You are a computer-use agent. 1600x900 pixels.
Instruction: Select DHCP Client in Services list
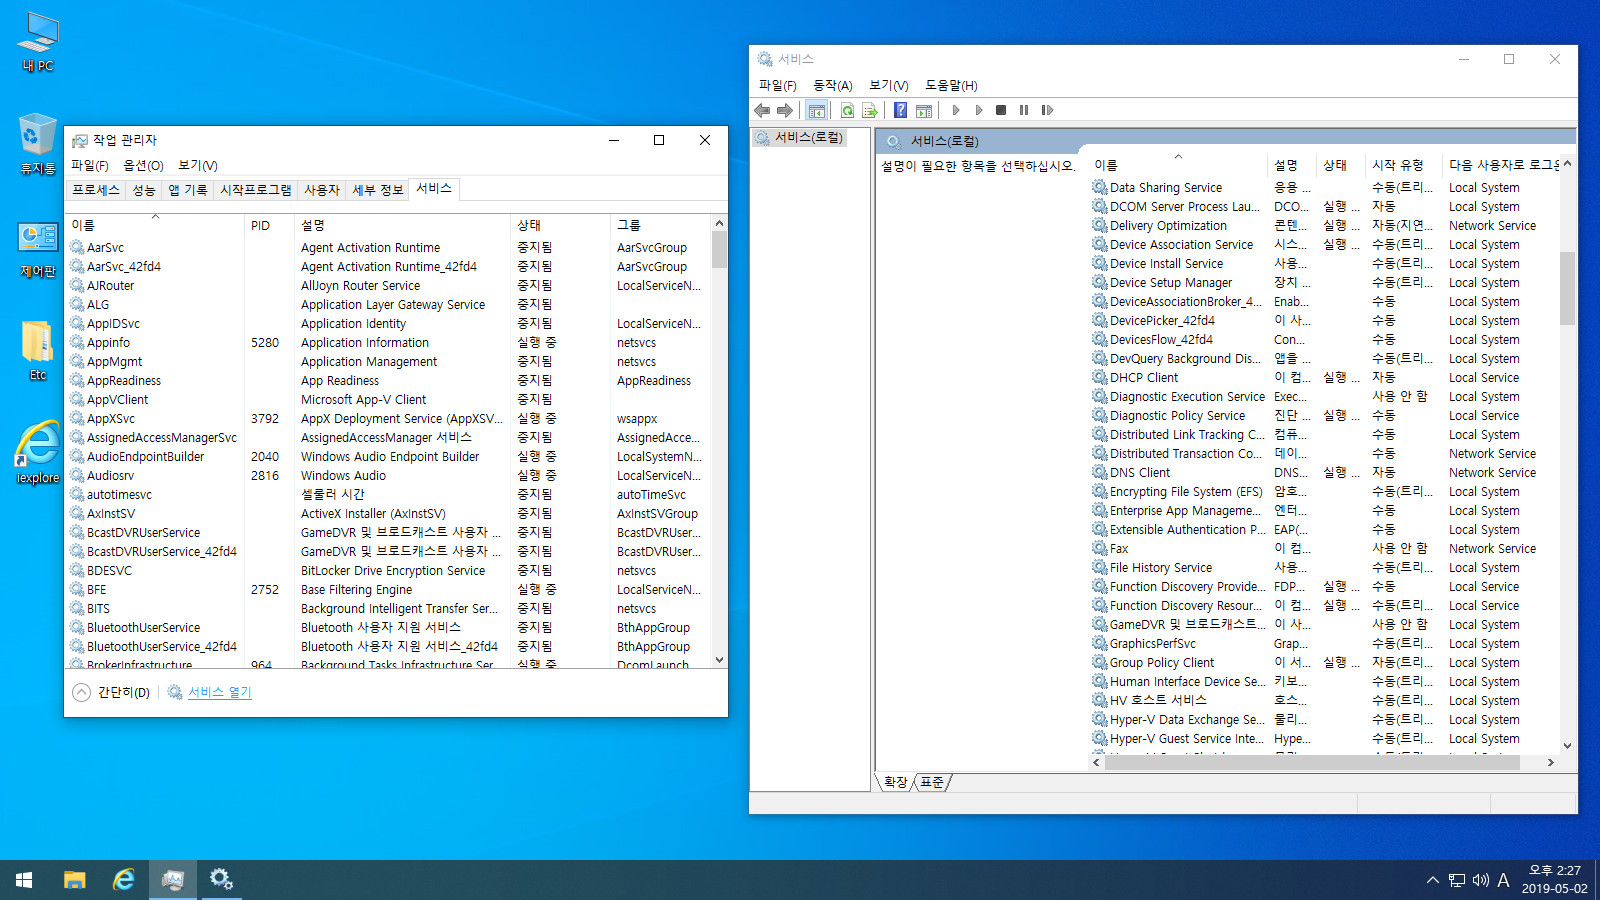point(1324,378)
